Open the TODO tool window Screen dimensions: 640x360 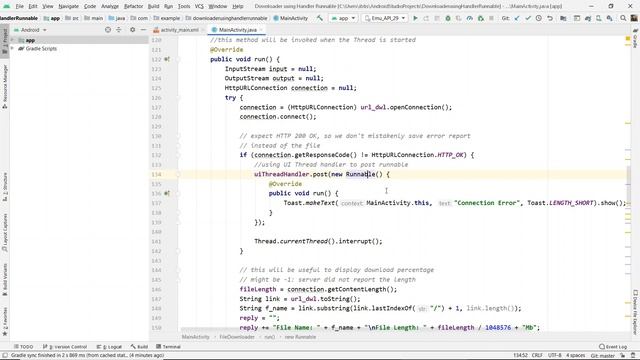pos(23,347)
